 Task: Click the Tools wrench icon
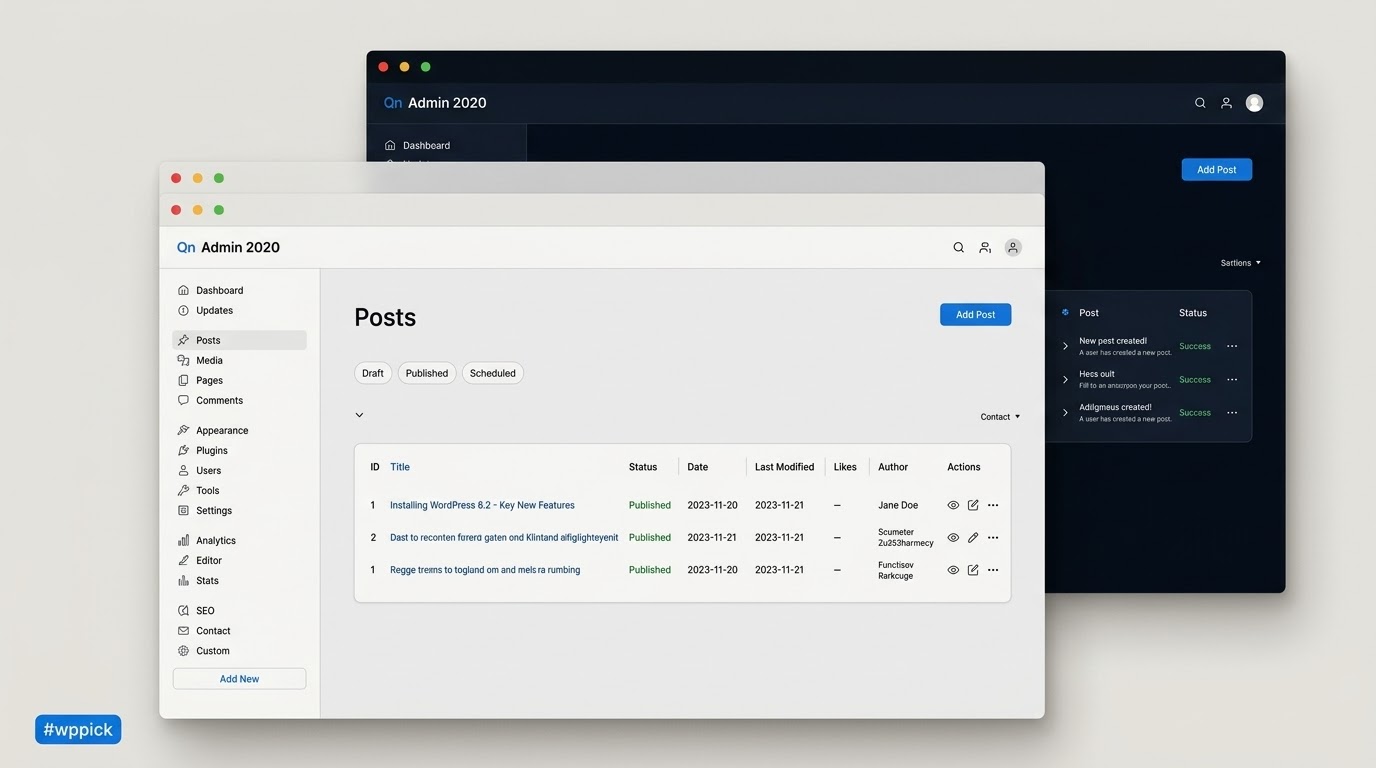click(x=183, y=490)
